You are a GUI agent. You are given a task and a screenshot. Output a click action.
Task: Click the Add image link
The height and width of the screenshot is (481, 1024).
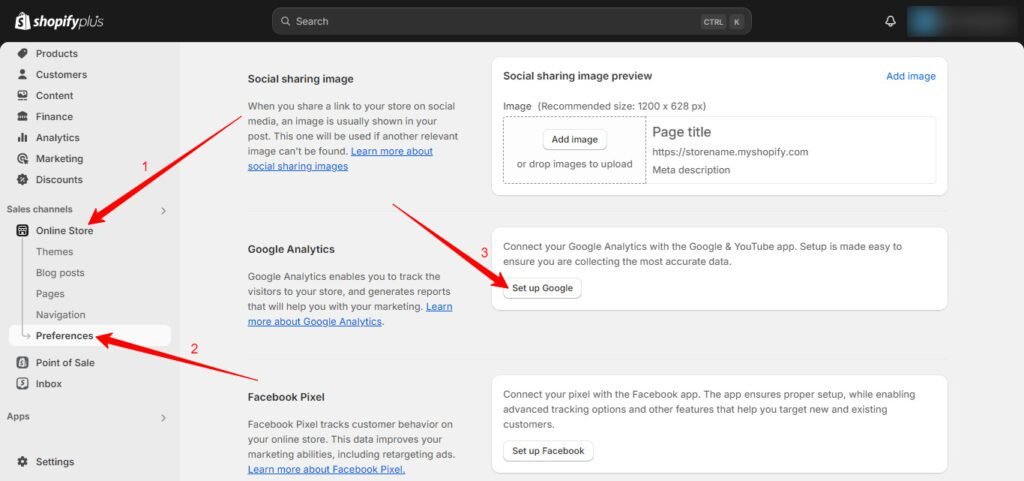click(x=910, y=76)
